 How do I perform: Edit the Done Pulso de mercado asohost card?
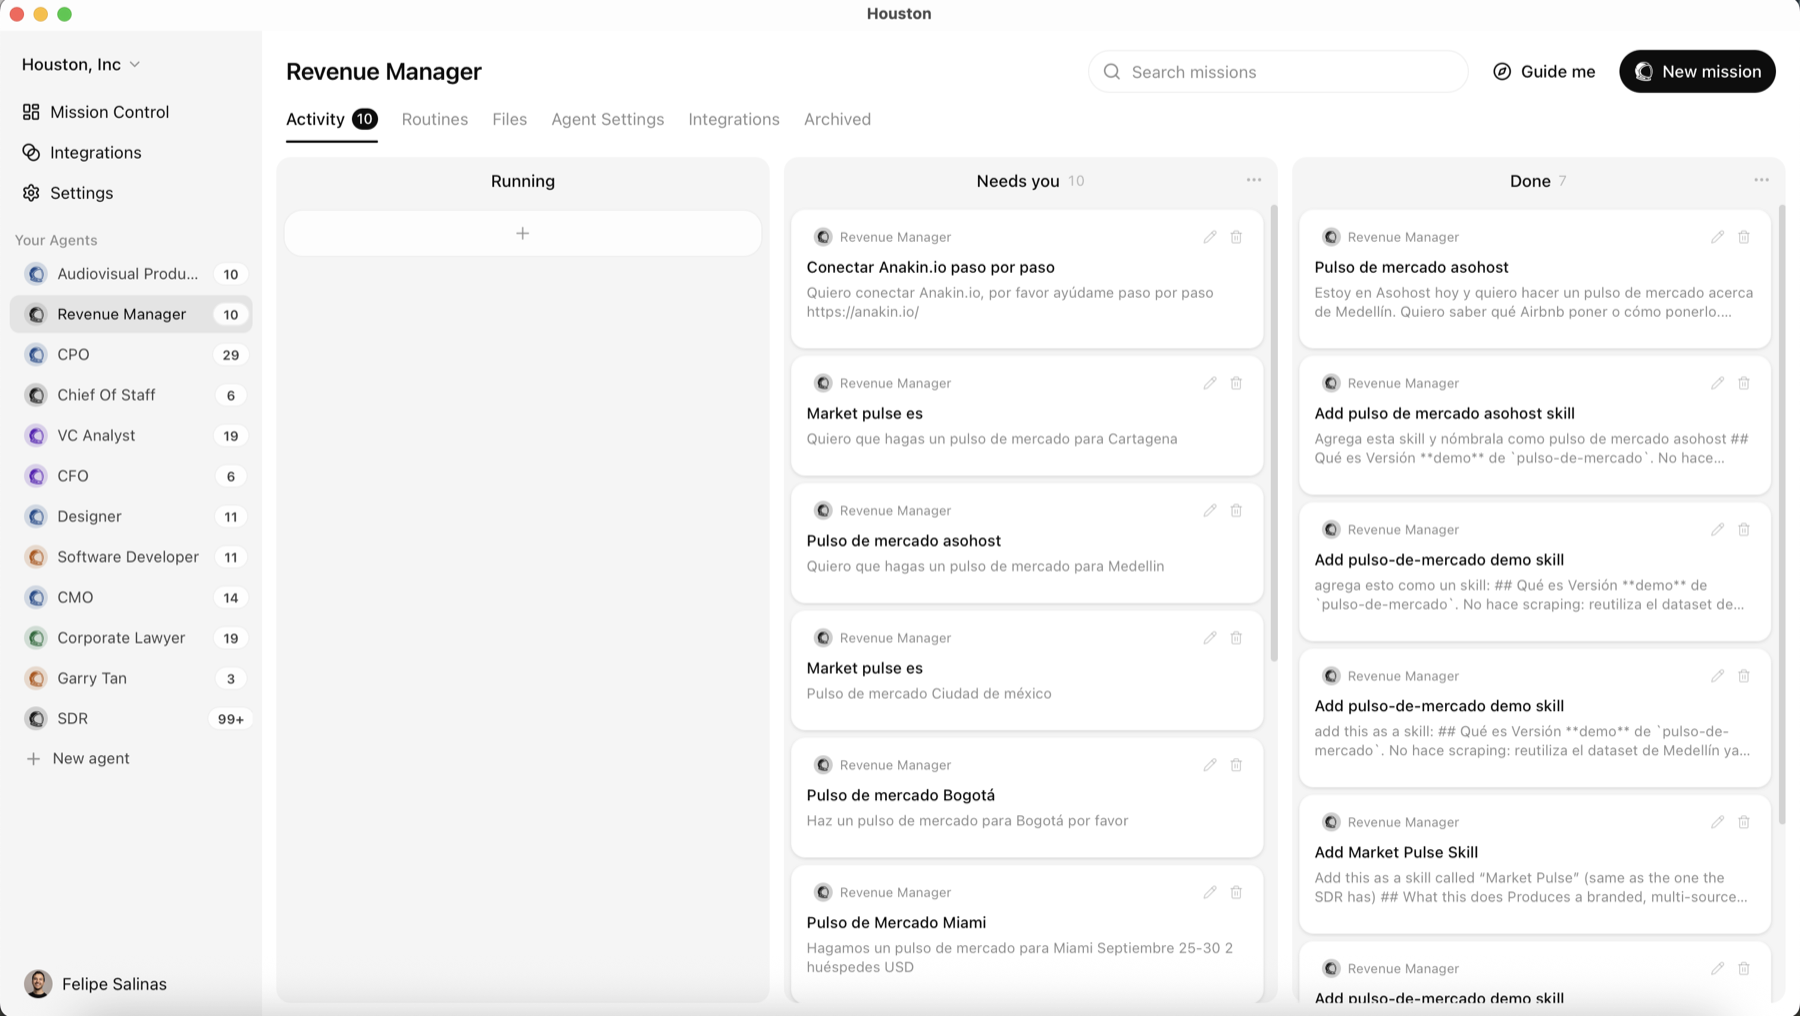click(1717, 237)
